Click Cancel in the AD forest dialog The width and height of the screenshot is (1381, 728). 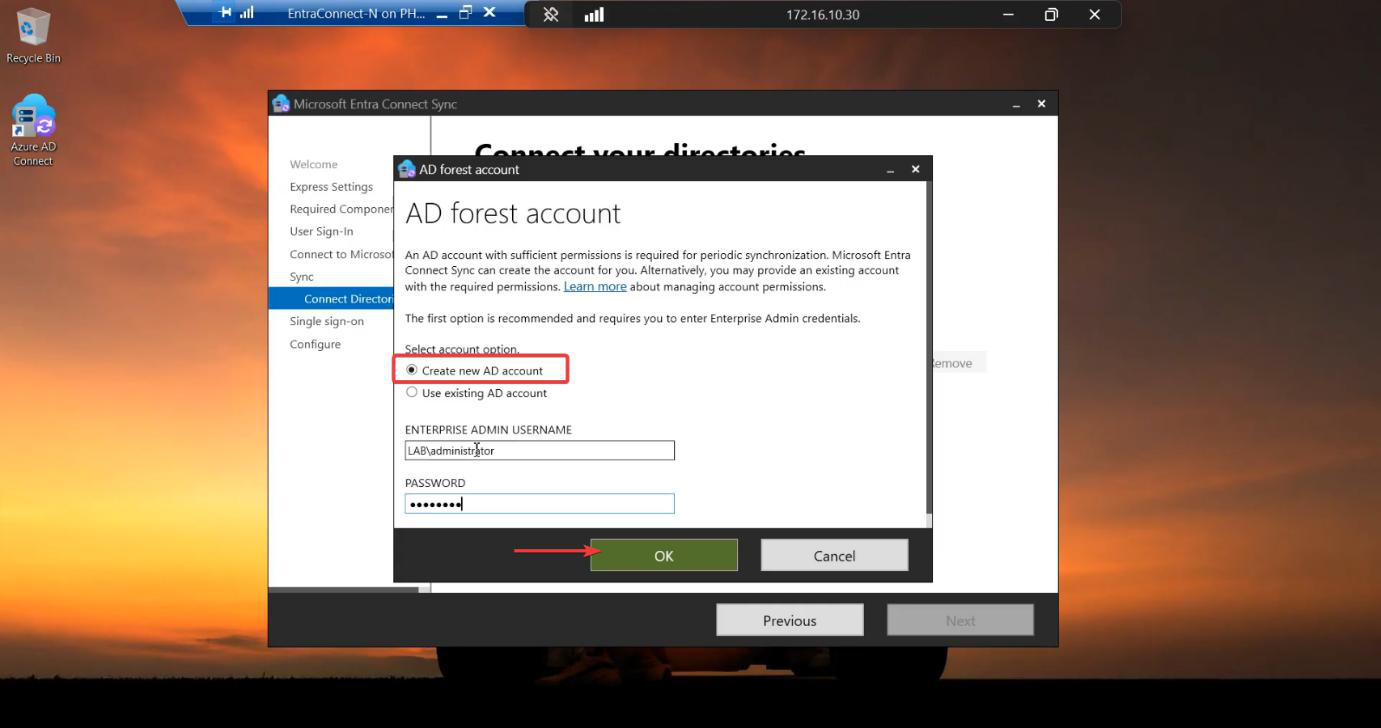(834, 556)
